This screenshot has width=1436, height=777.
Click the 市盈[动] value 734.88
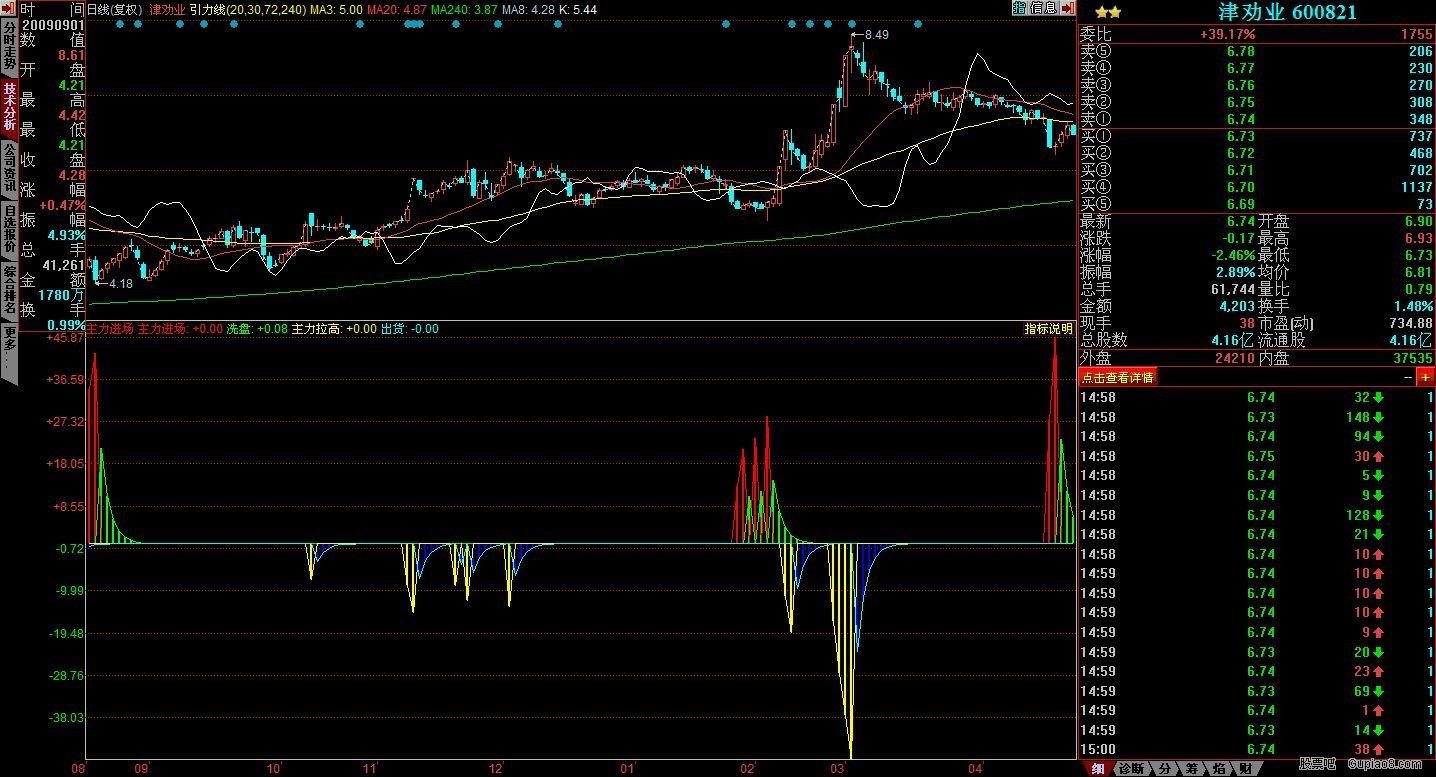[1410, 323]
